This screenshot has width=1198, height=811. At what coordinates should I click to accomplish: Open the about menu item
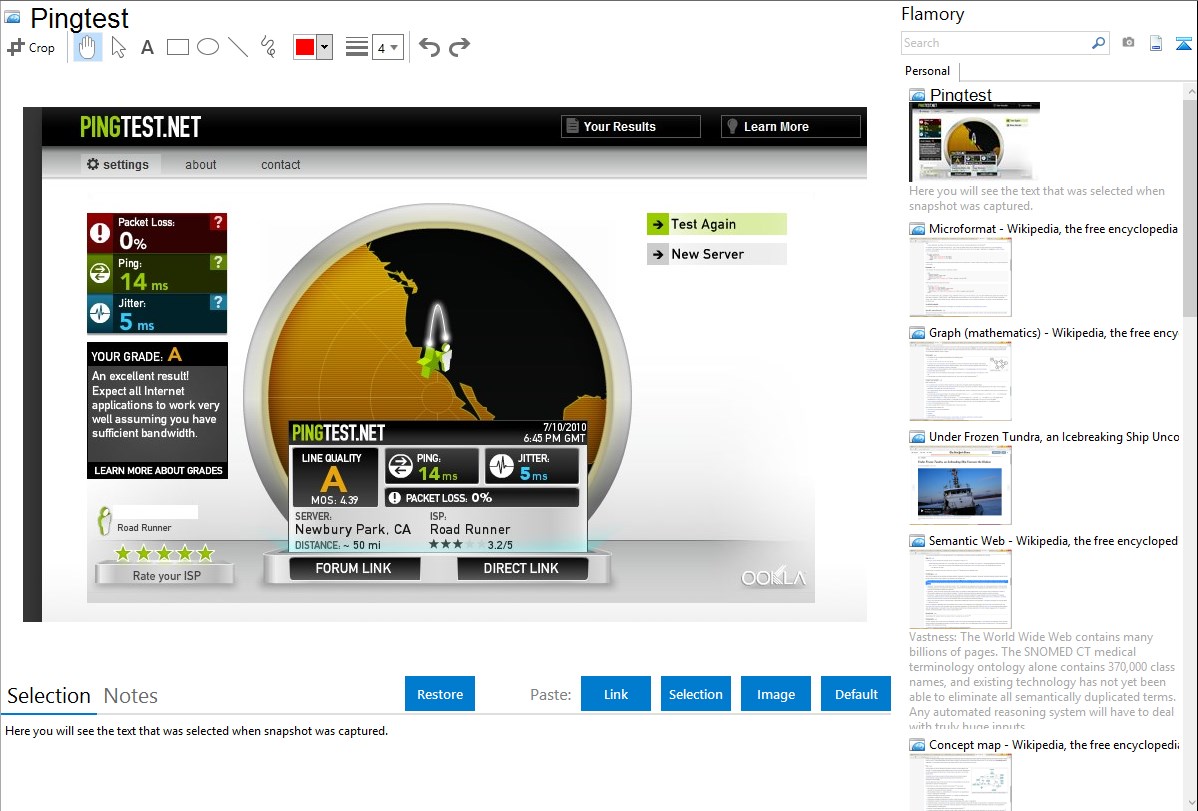[x=200, y=164]
